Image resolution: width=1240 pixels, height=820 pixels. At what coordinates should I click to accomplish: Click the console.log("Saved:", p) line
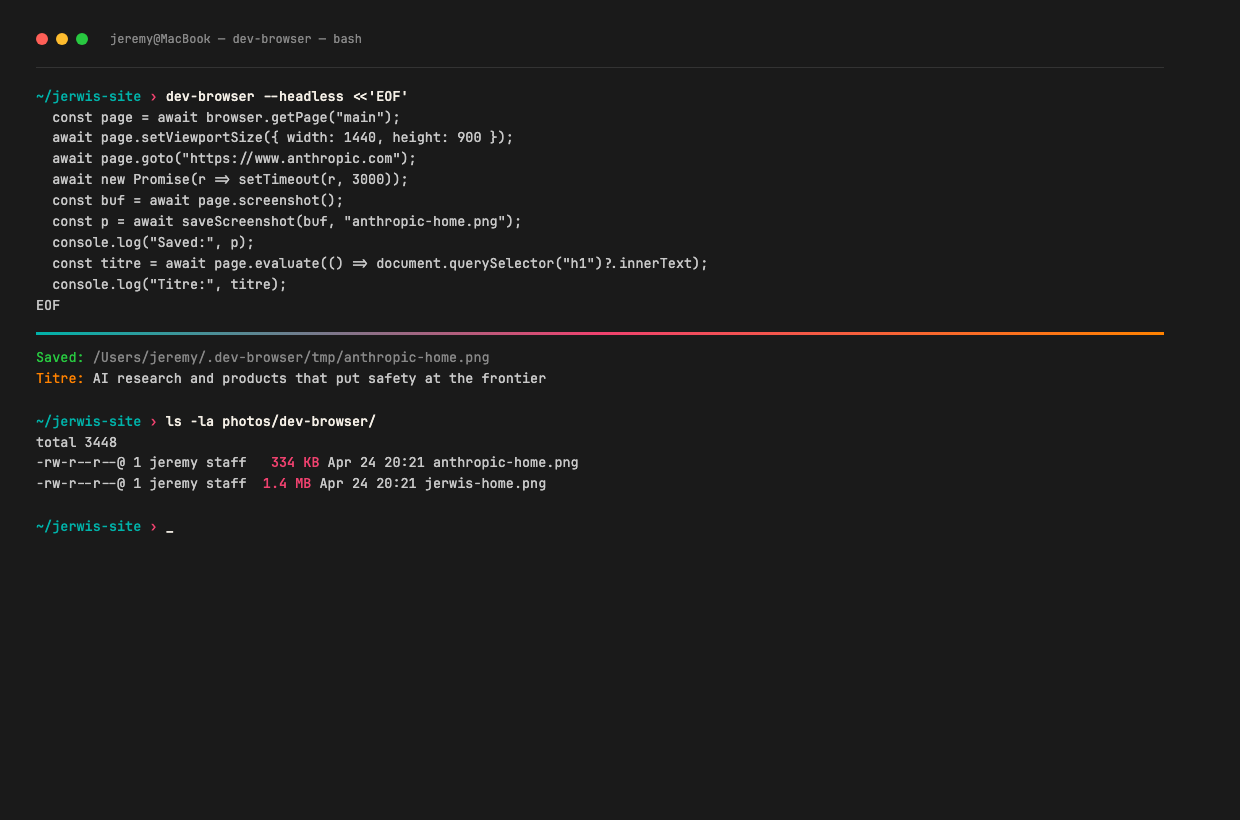pos(153,243)
